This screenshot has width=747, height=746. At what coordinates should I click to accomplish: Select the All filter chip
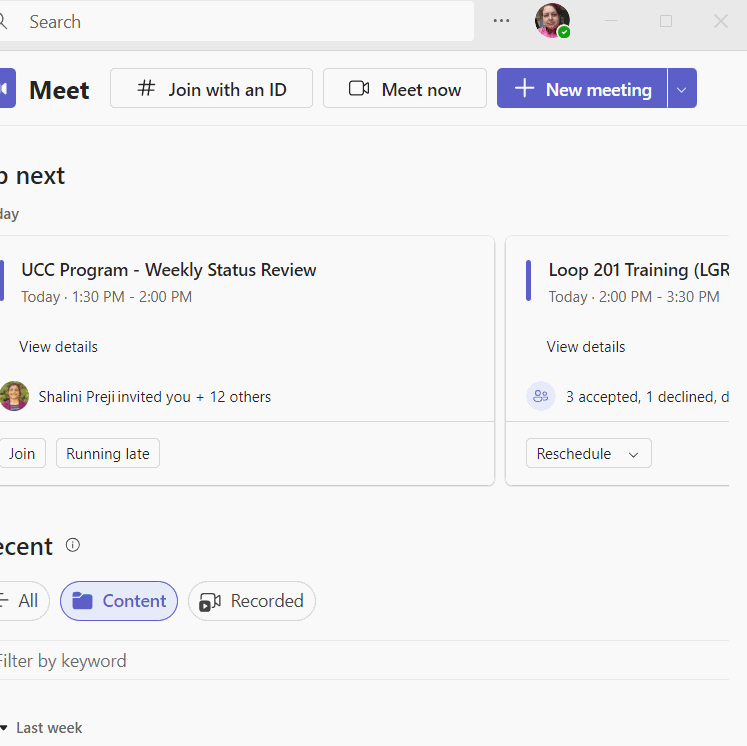[22, 601]
